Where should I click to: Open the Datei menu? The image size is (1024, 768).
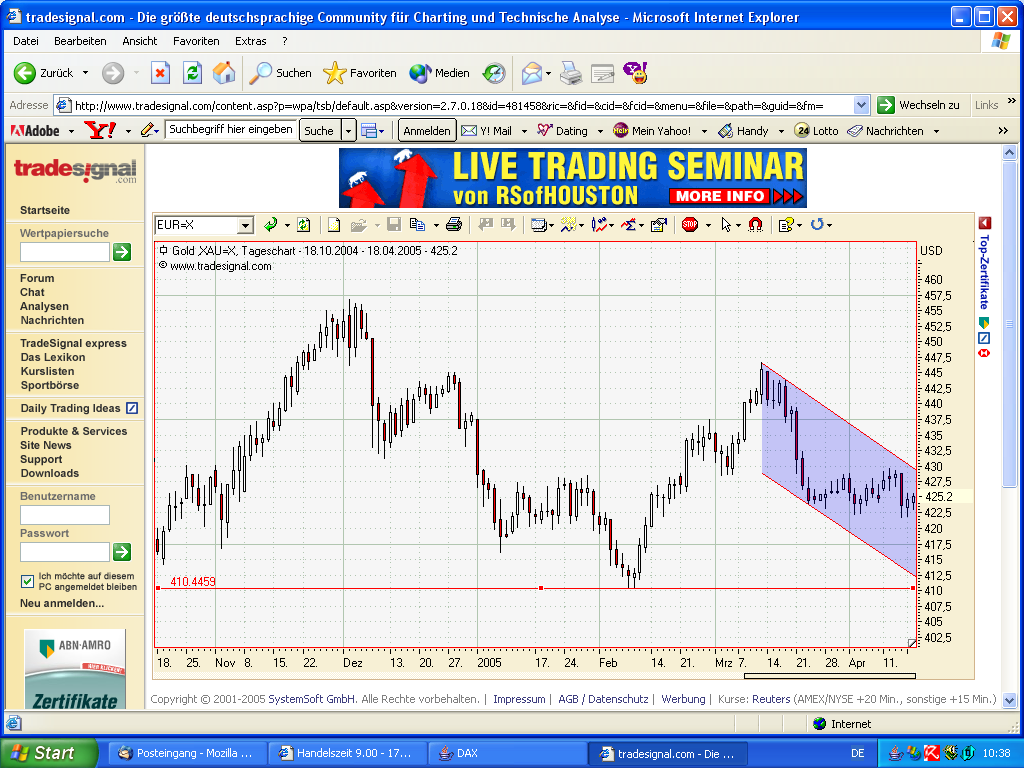(25, 40)
